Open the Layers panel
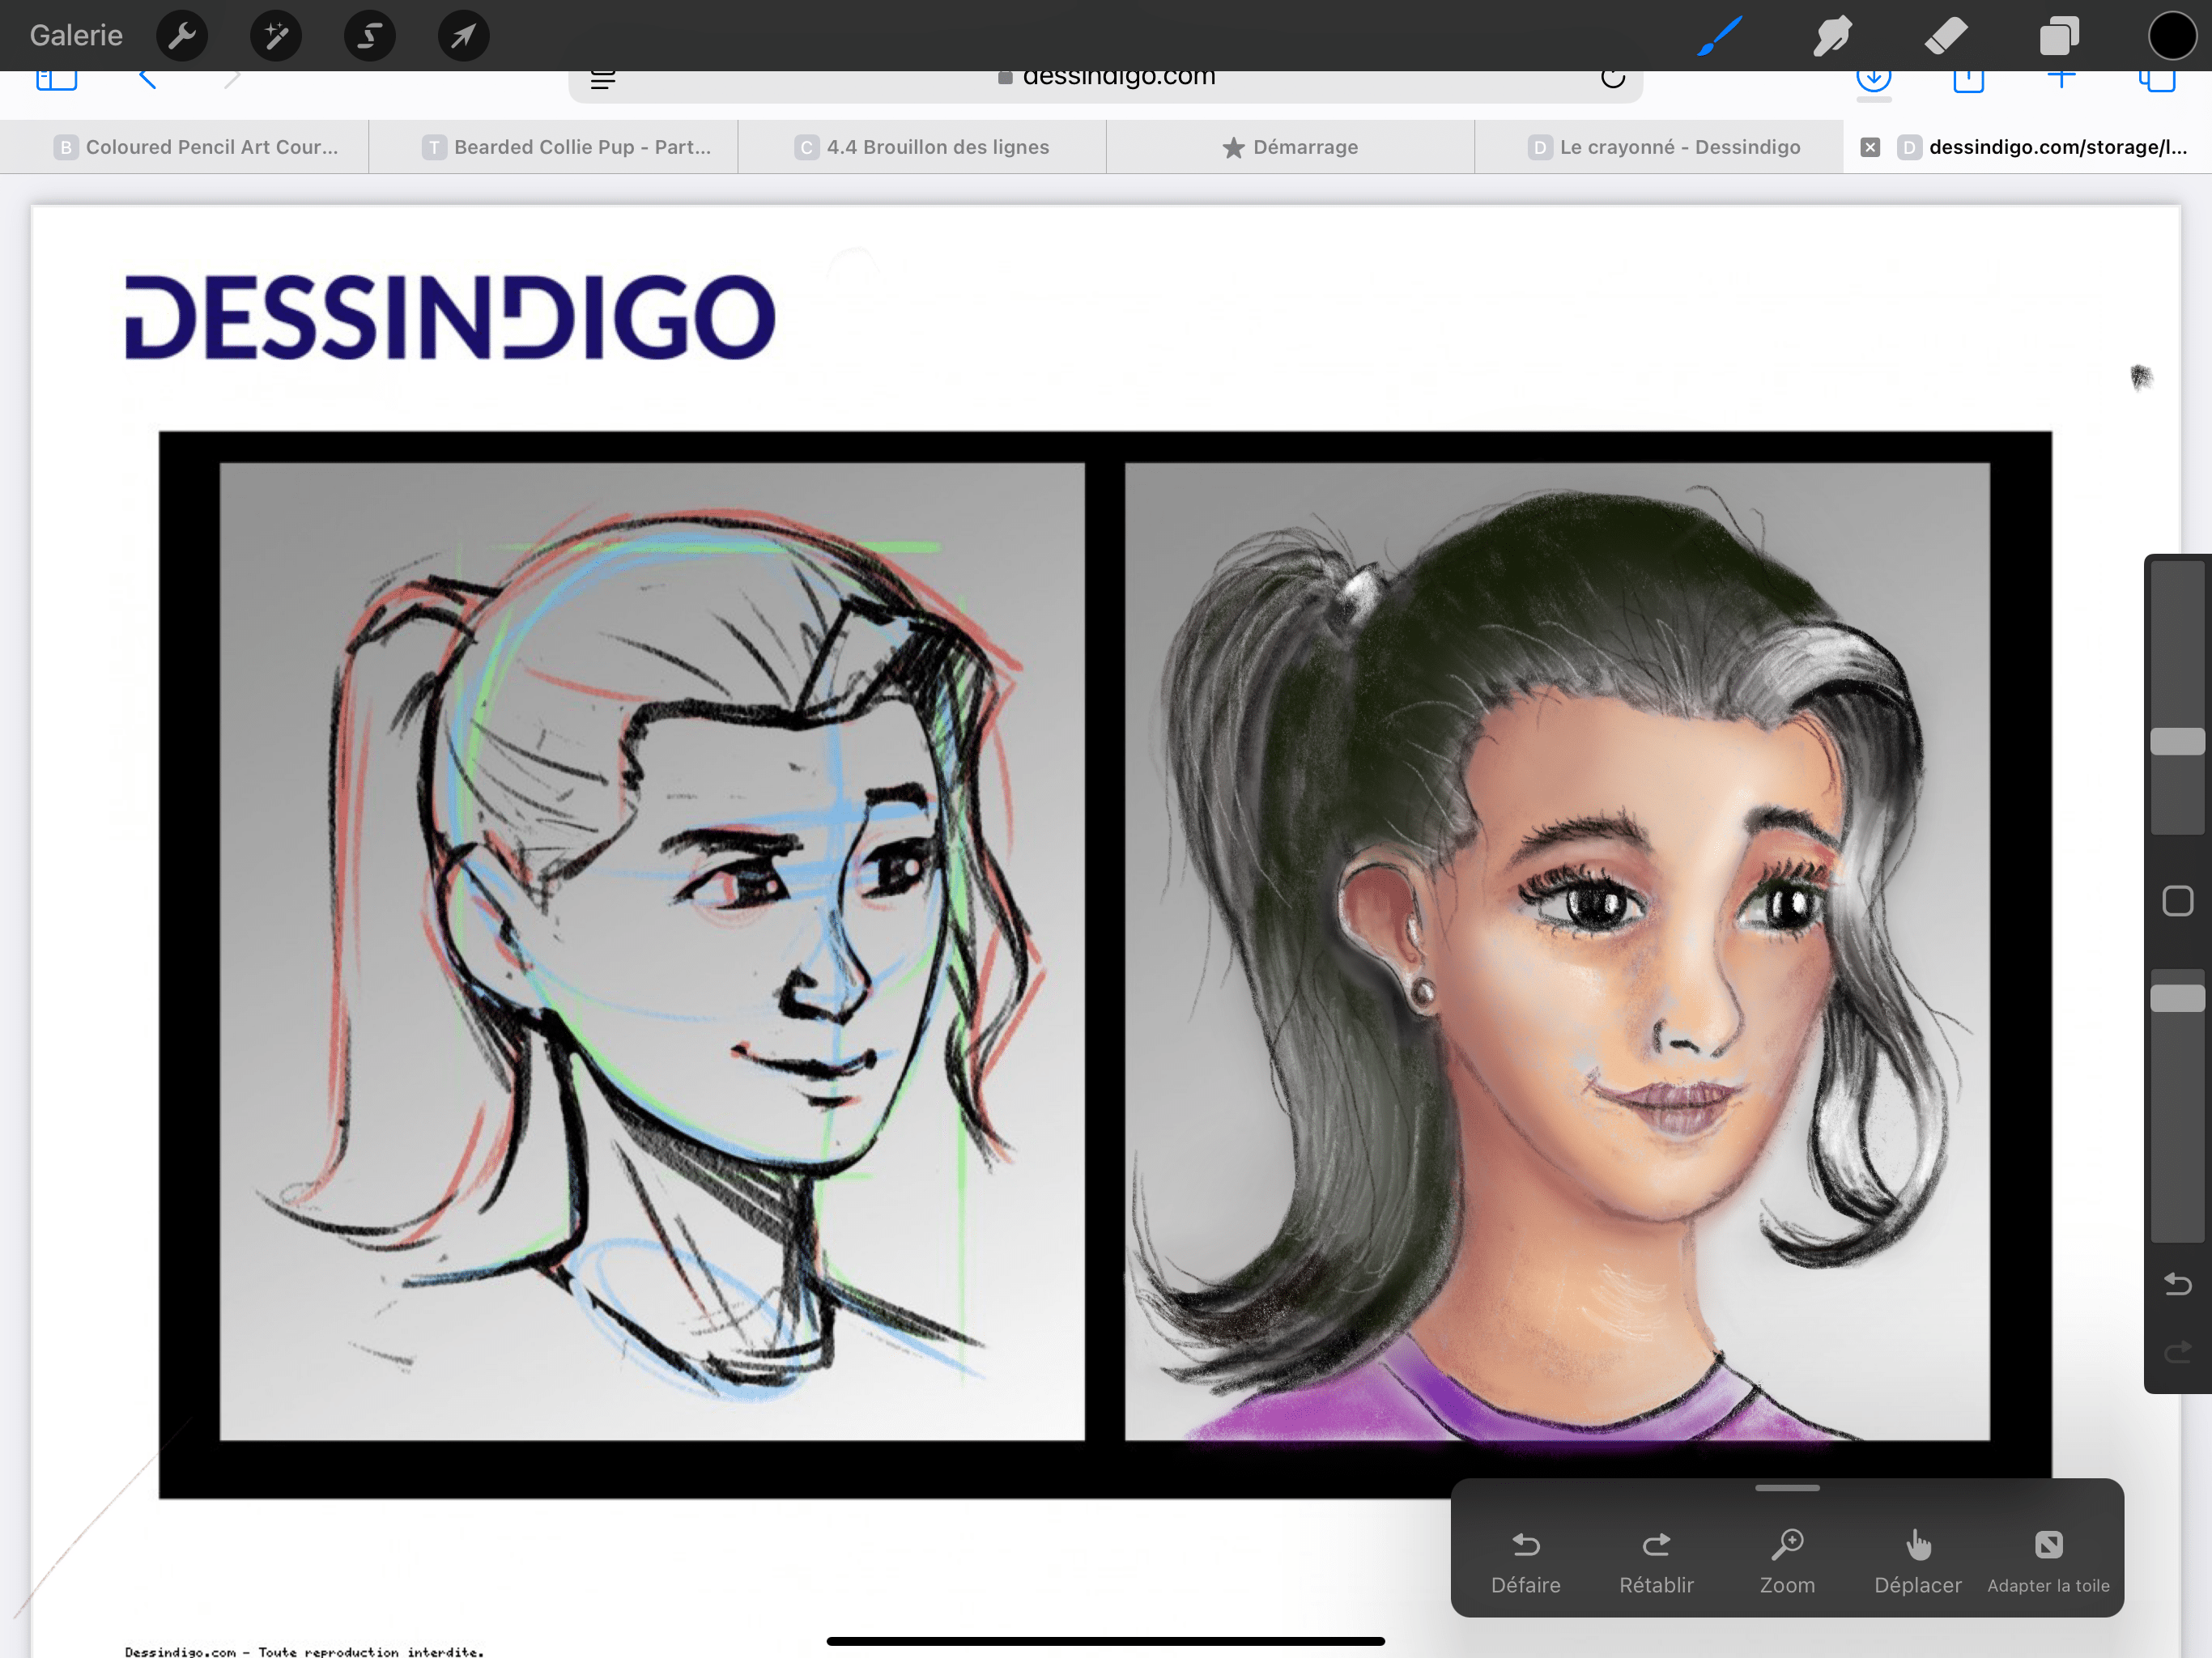 2059,37
